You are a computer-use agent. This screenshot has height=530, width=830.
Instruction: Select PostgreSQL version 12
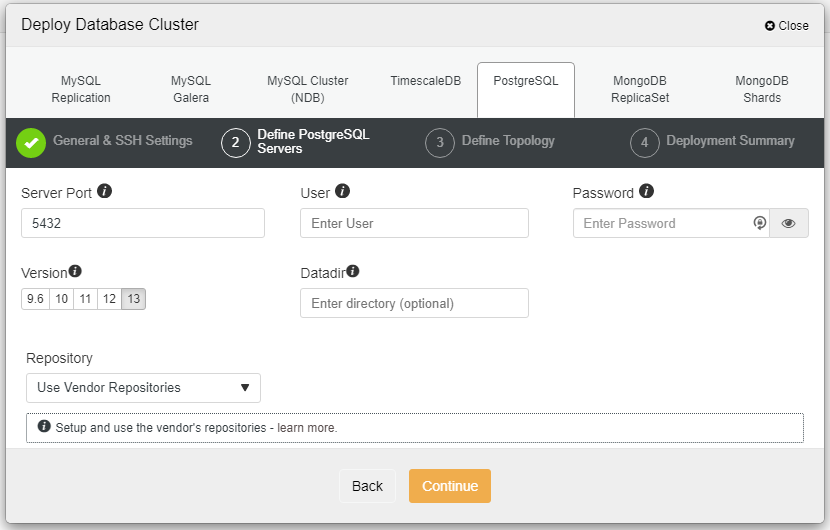click(110, 299)
